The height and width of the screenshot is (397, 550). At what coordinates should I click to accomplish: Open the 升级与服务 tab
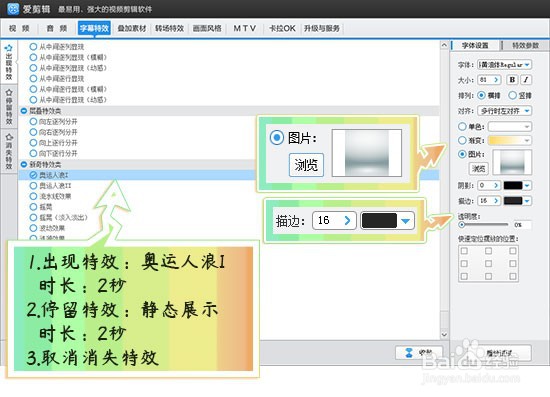click(x=322, y=28)
